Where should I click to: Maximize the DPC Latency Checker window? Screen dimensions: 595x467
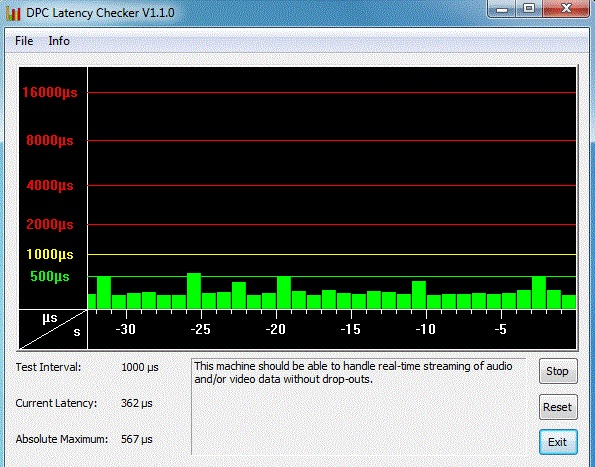(x=529, y=9)
